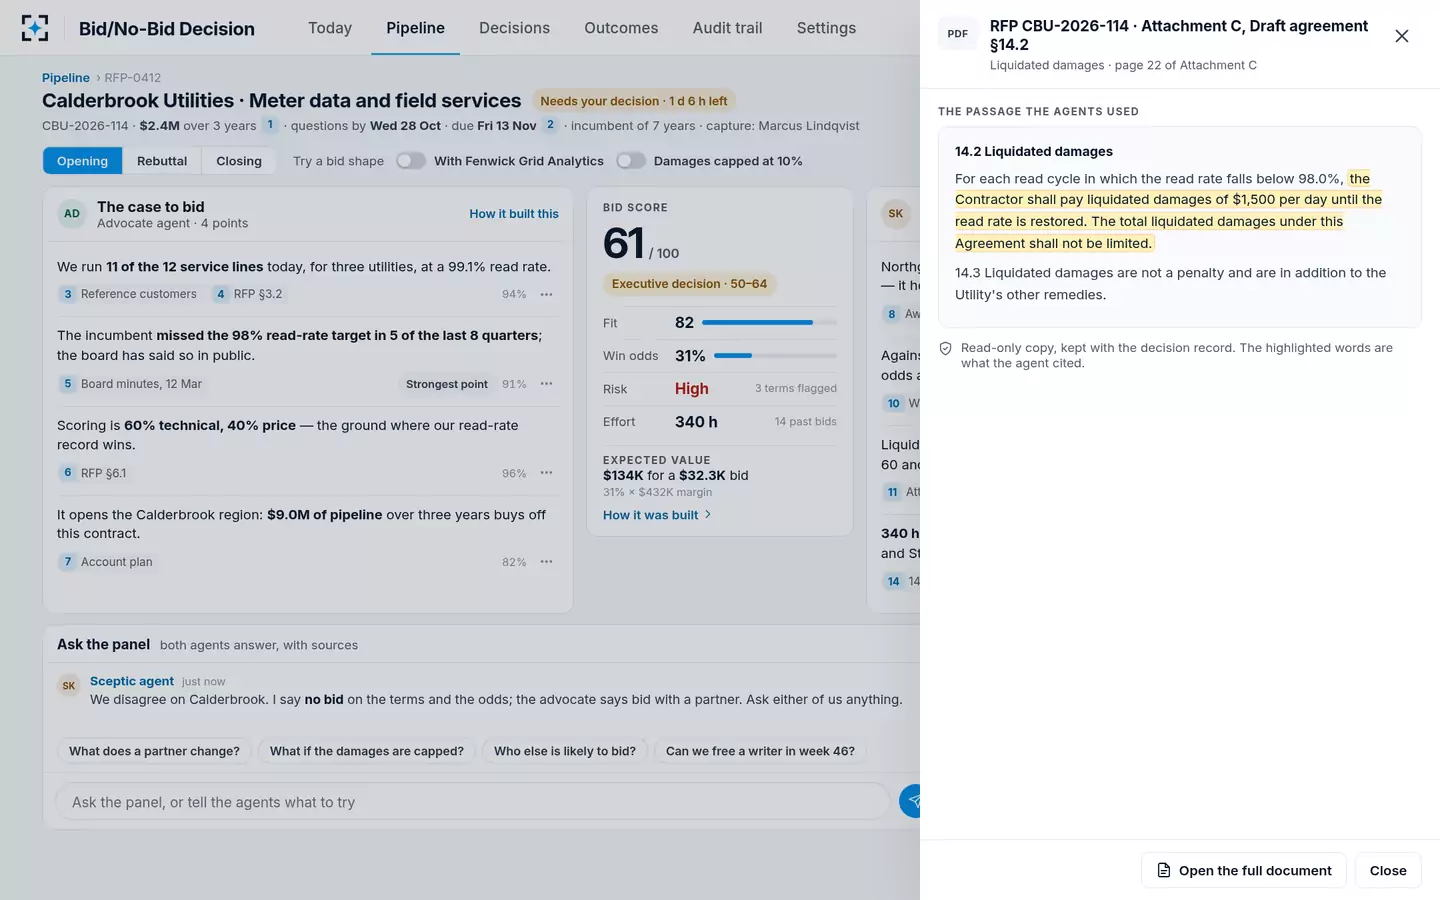Open citation 7 Account plan

[x=106, y=562]
